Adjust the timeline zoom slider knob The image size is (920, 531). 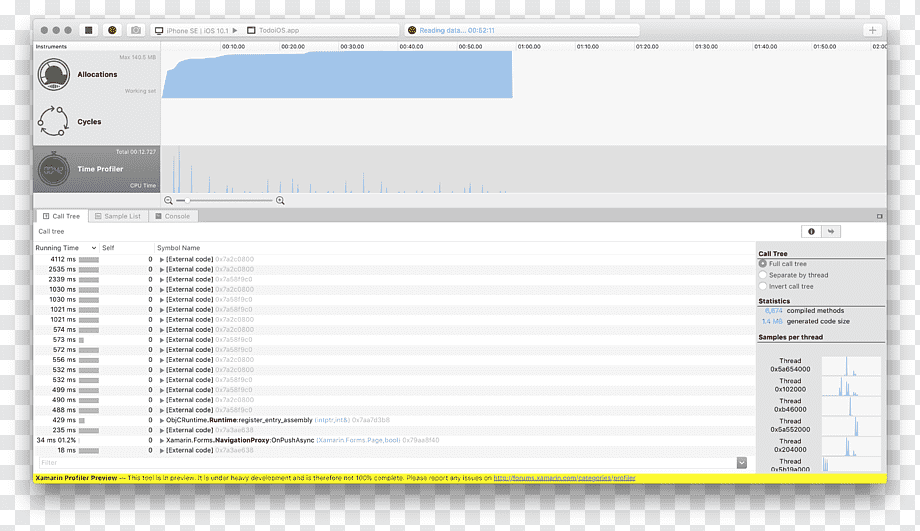pos(187,201)
